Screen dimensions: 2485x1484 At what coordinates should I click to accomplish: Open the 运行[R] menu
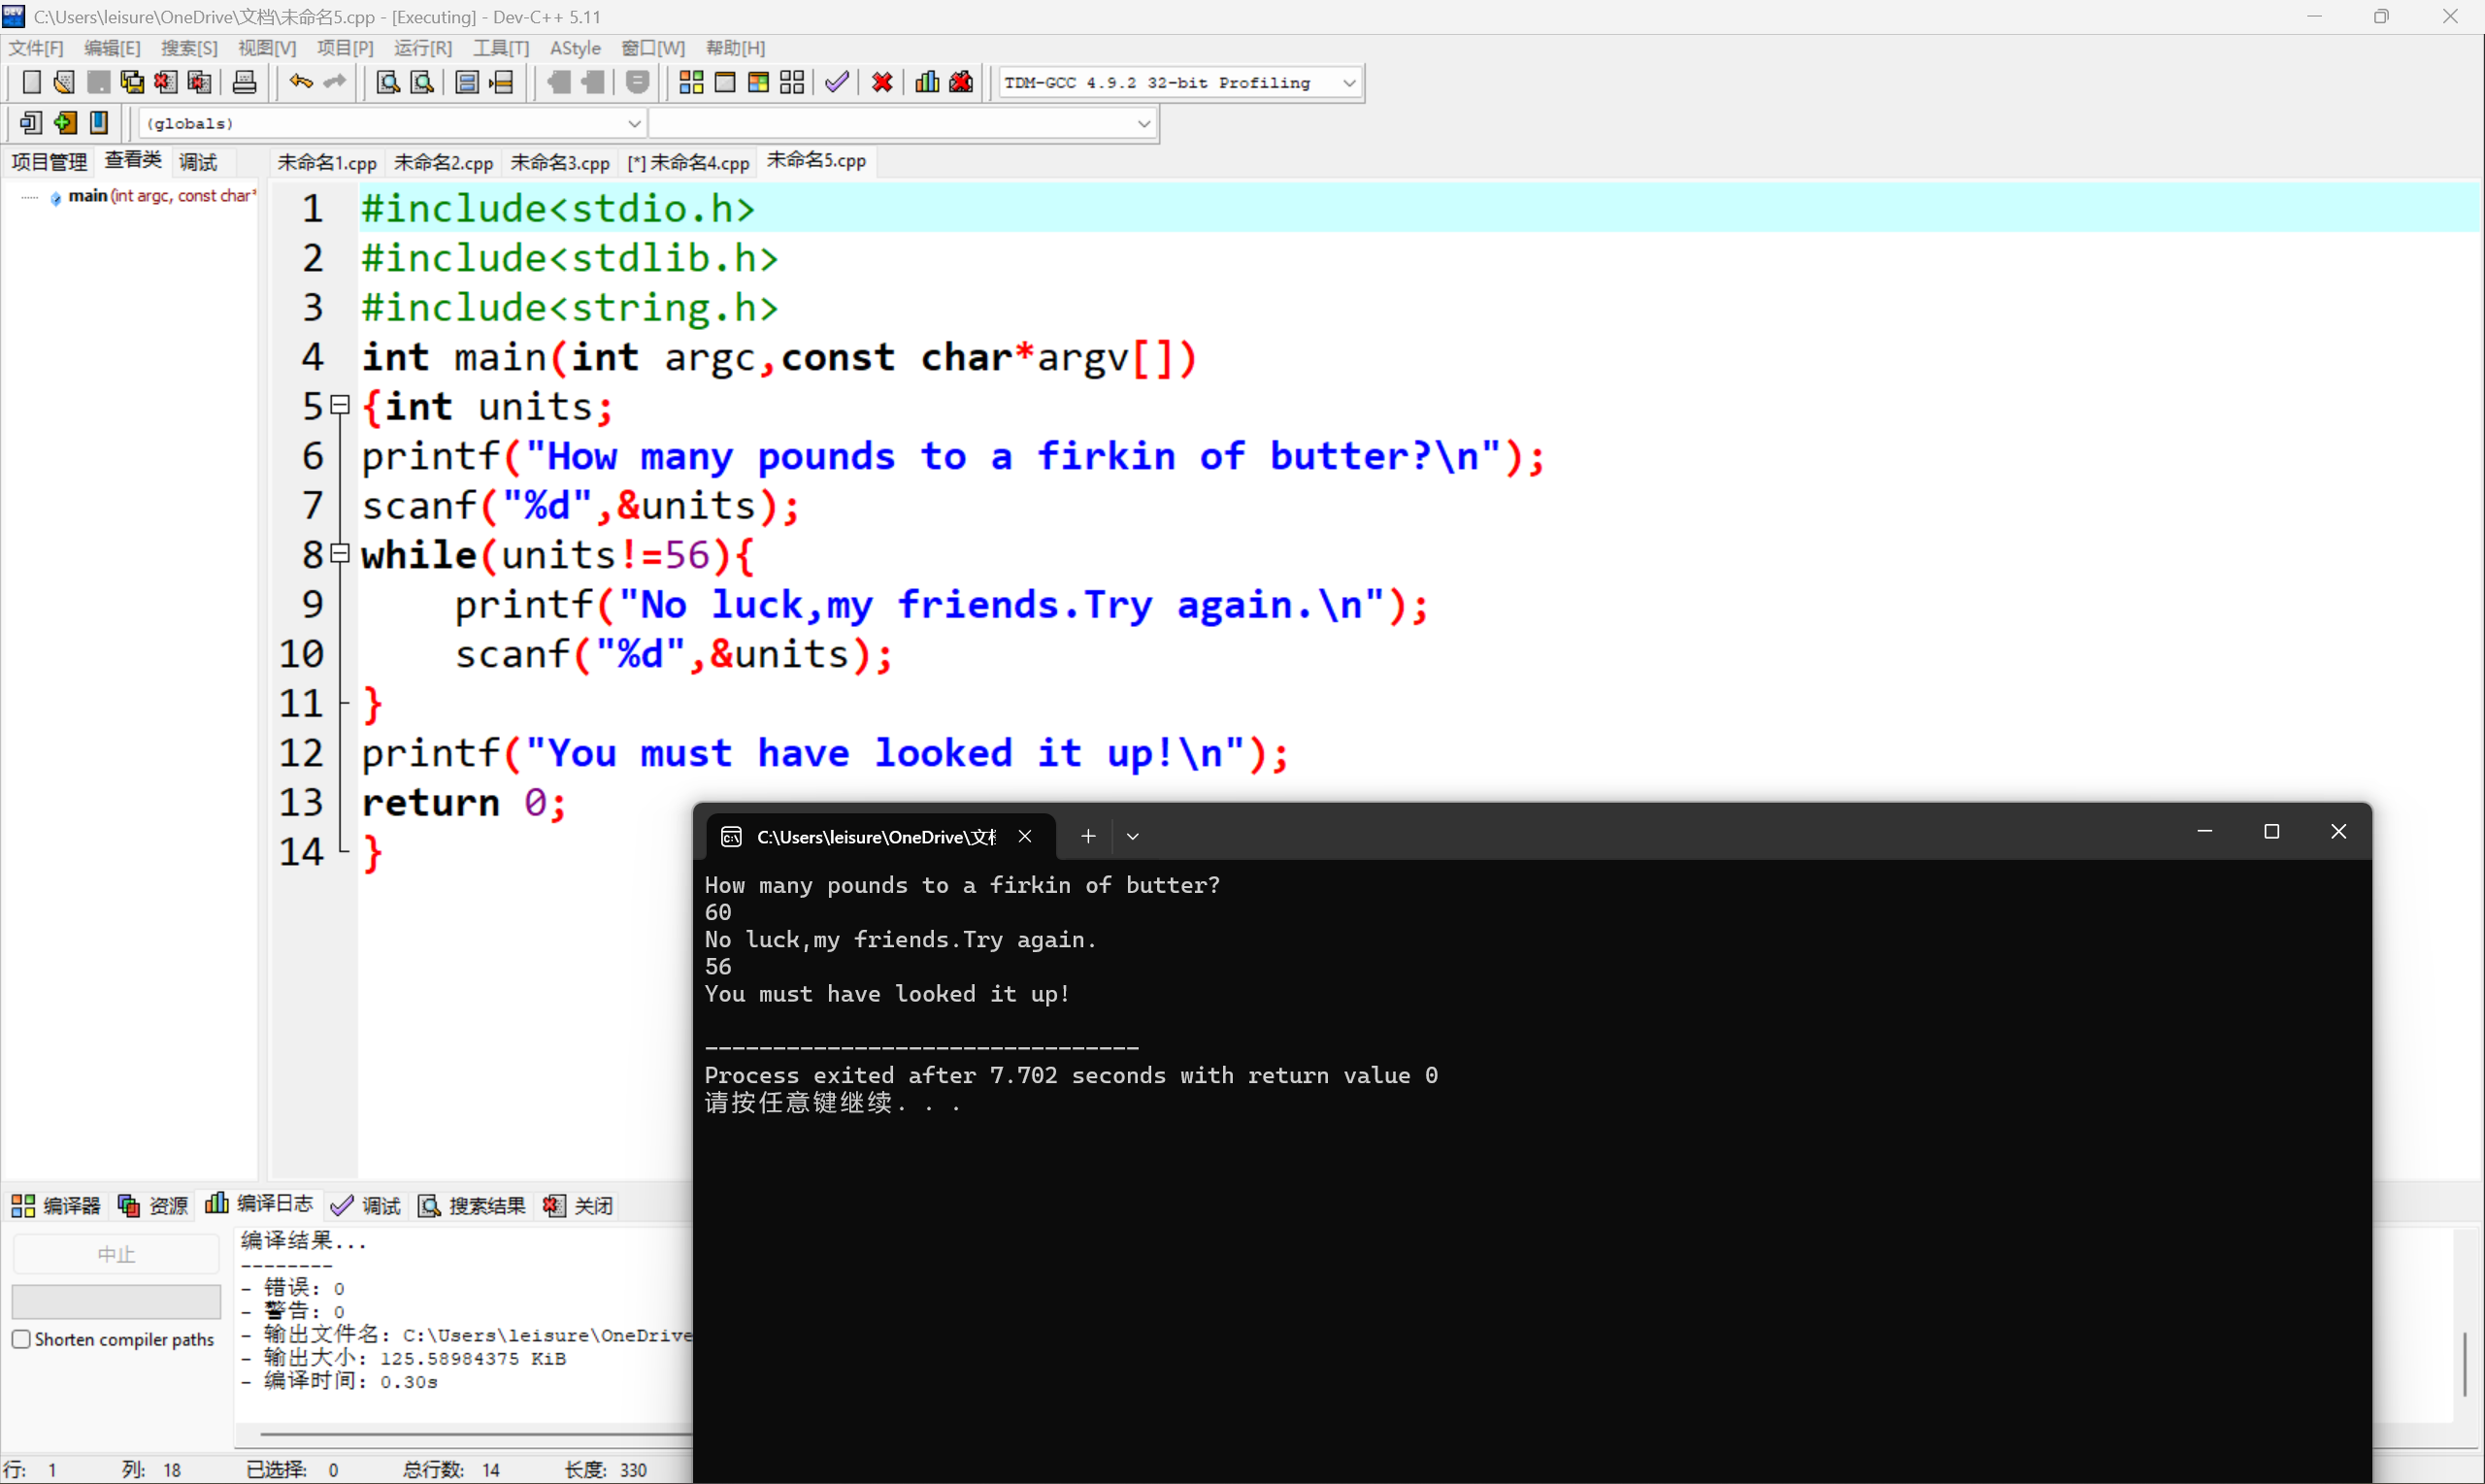pyautogui.click(x=422, y=47)
